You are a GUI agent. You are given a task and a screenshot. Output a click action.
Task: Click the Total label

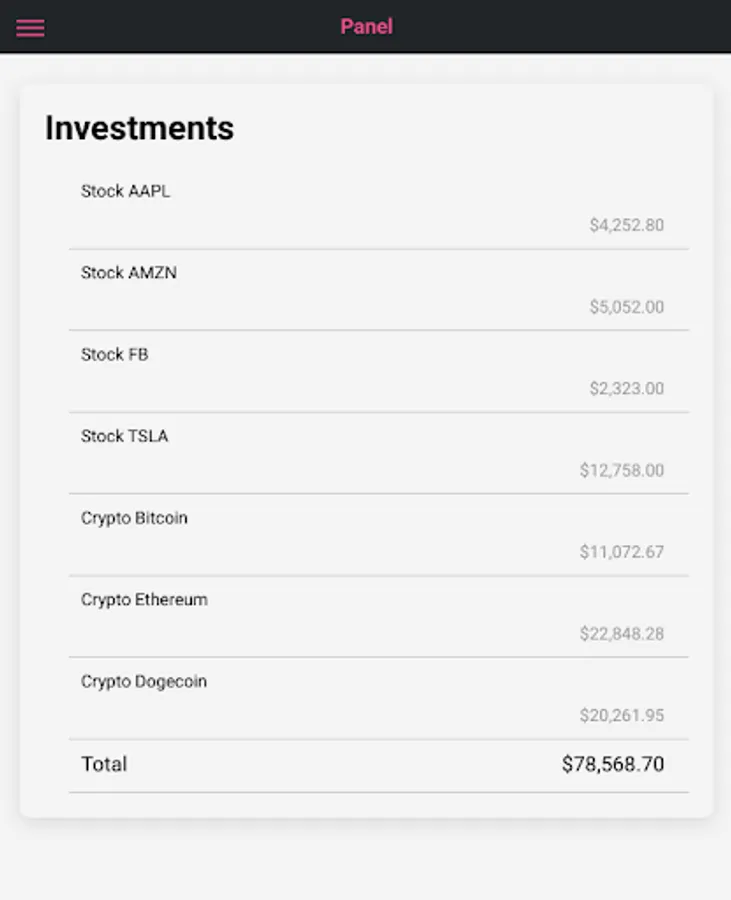click(104, 765)
